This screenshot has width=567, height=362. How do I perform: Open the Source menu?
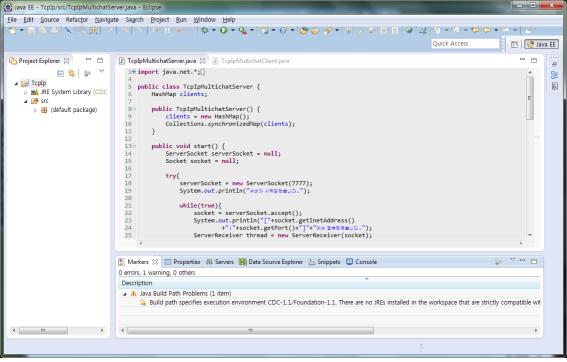[50, 20]
